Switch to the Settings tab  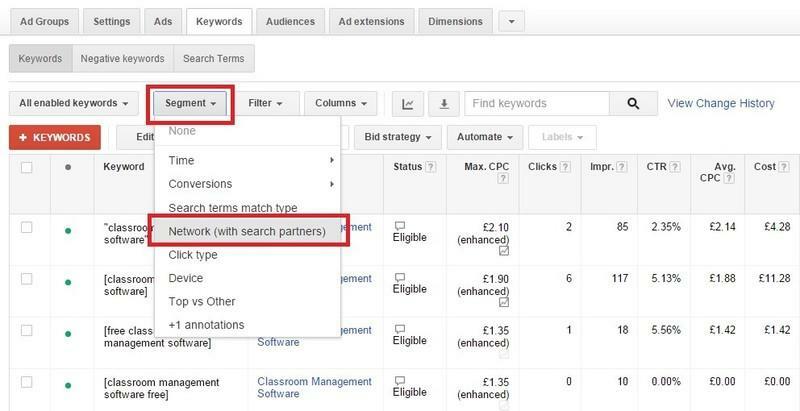(x=112, y=22)
